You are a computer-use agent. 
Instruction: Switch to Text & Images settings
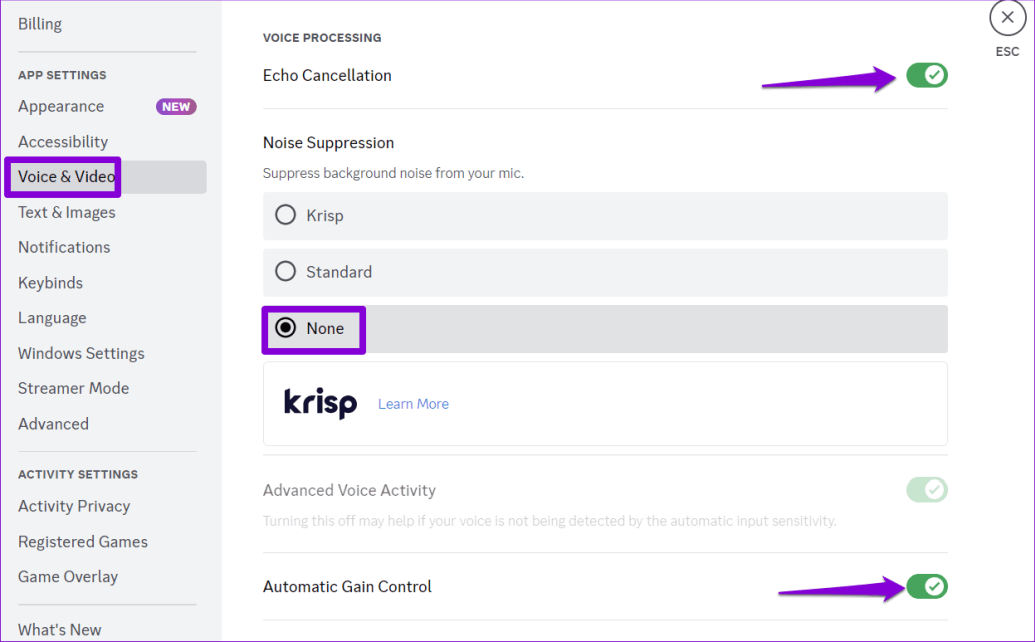pyautogui.click(x=66, y=212)
